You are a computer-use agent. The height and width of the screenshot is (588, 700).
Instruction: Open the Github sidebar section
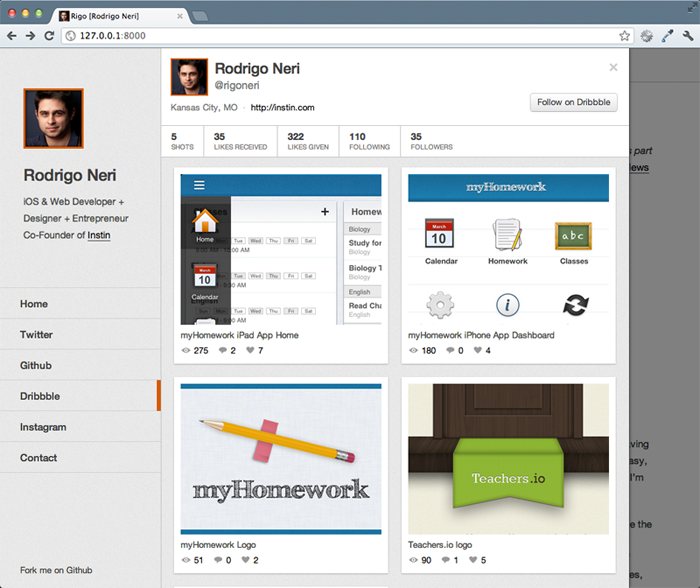tap(80, 365)
